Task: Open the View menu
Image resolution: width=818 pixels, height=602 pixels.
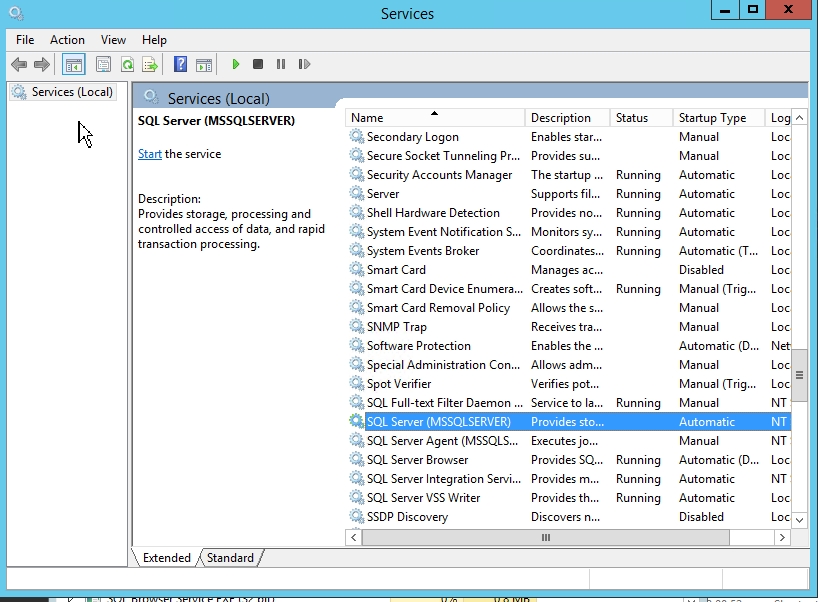Action: 113,39
